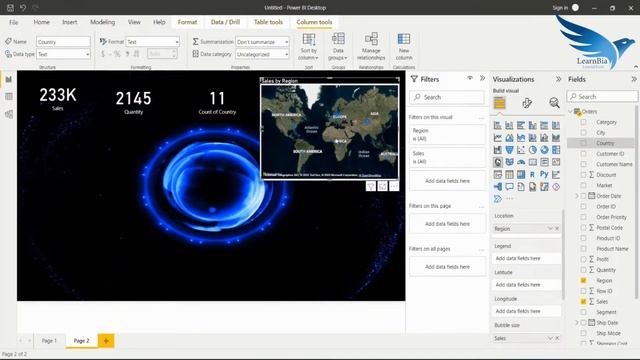The image size is (640, 360).
Task: Open More options dots under map visual
Action: [394, 187]
